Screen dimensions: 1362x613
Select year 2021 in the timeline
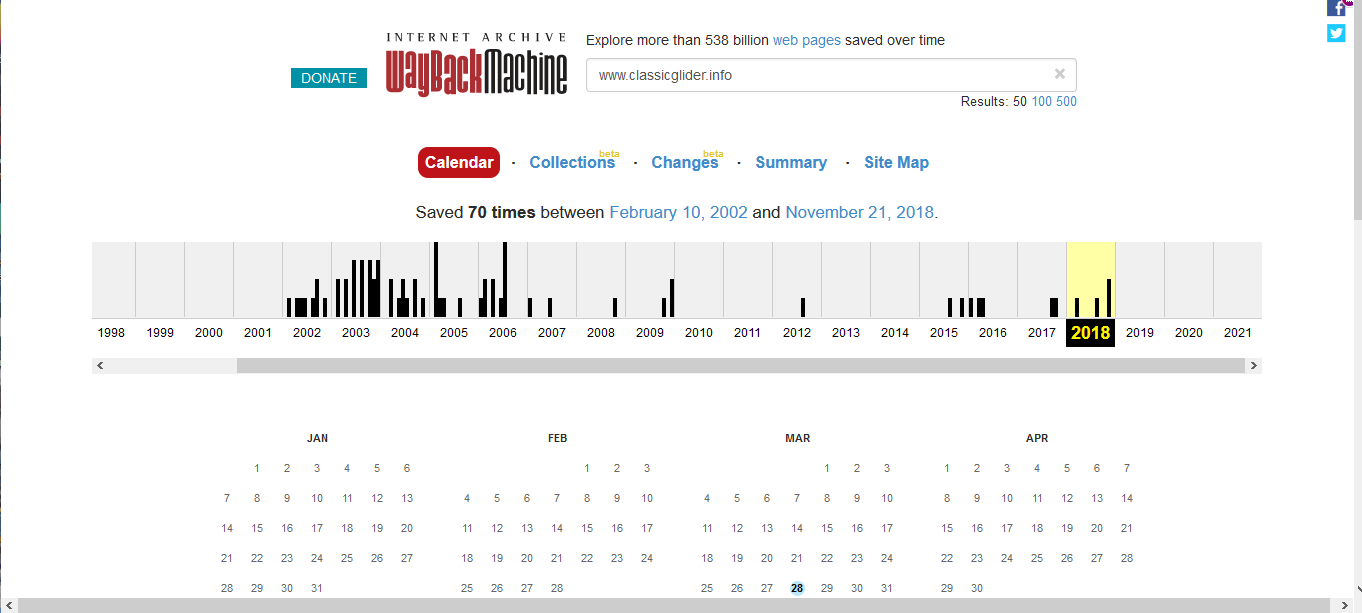(1238, 333)
